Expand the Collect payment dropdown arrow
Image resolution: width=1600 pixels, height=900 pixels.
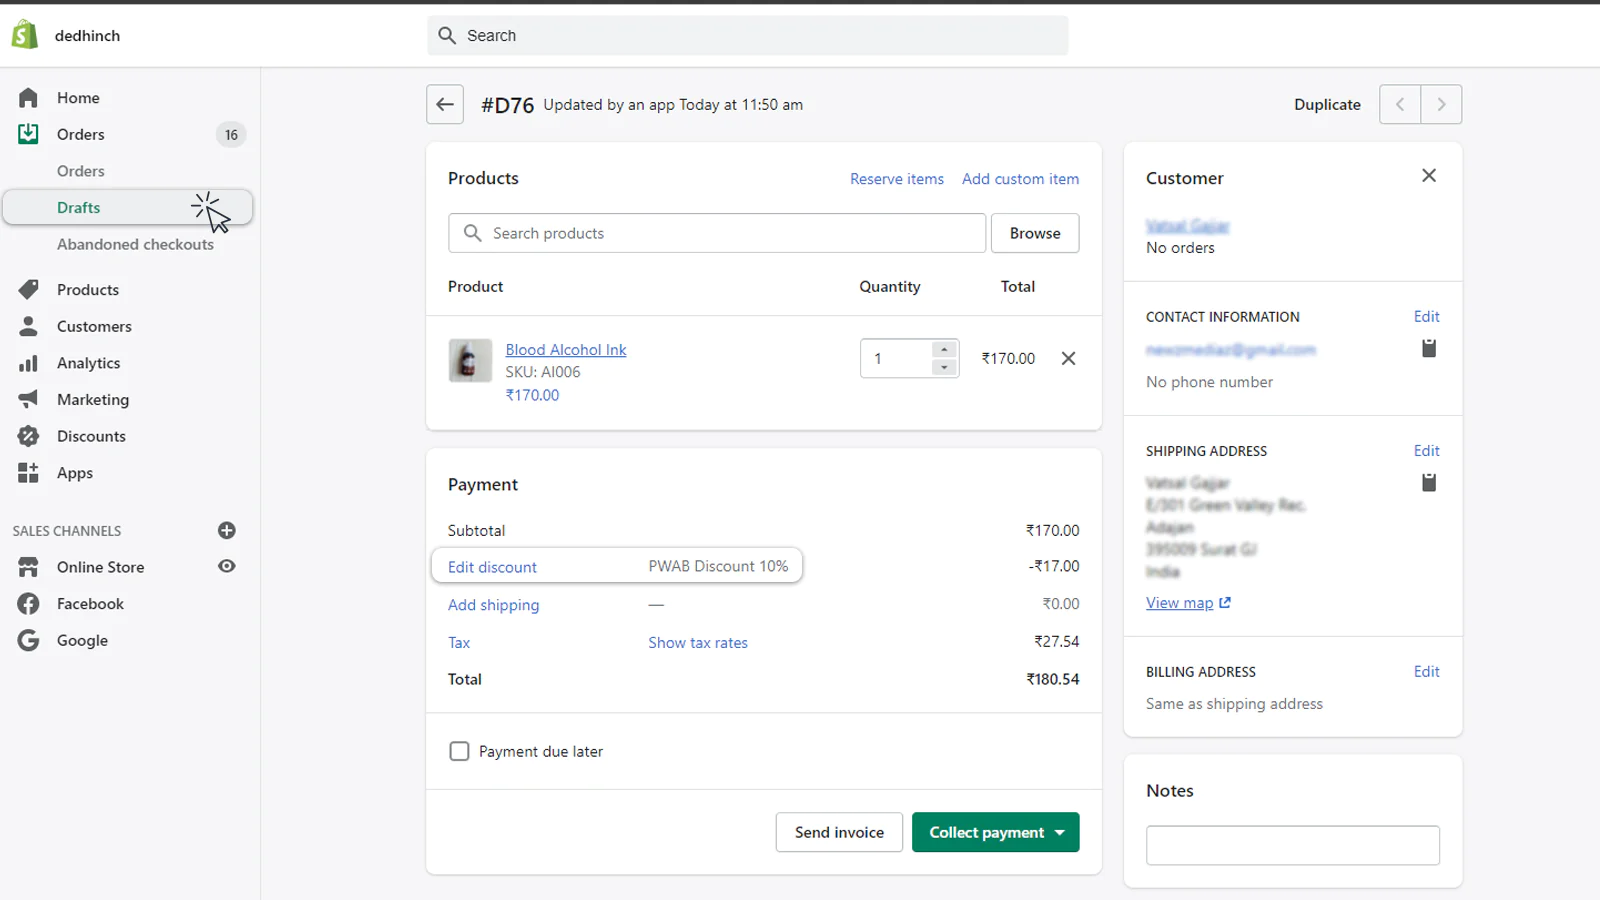pyautogui.click(x=1060, y=832)
